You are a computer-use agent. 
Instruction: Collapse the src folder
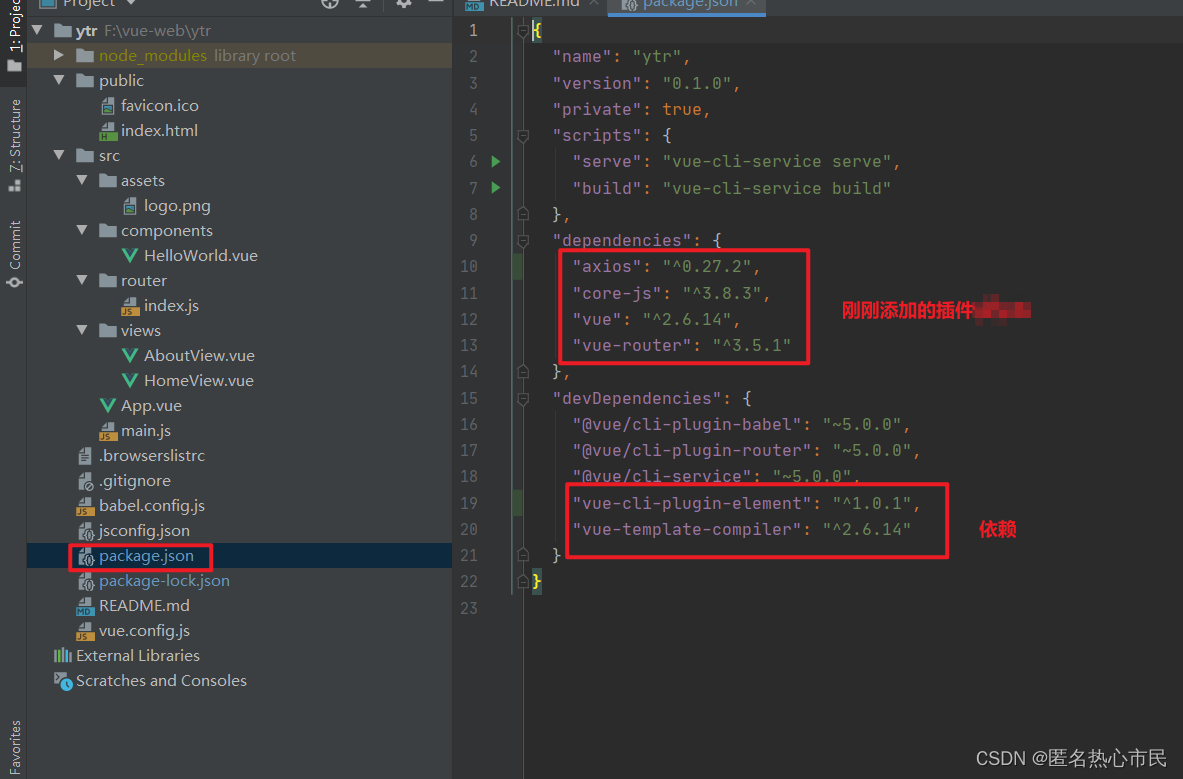coord(59,155)
